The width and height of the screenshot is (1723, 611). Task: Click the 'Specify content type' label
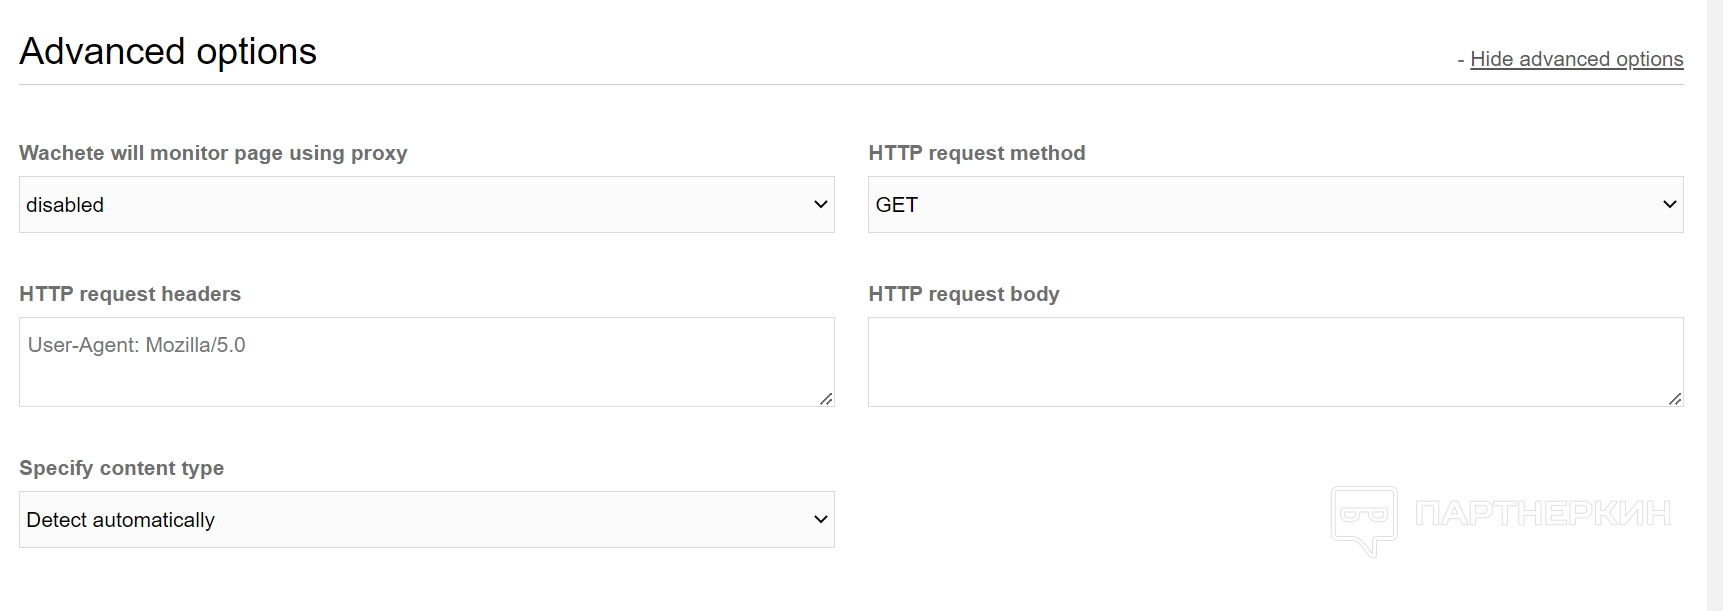(x=121, y=468)
